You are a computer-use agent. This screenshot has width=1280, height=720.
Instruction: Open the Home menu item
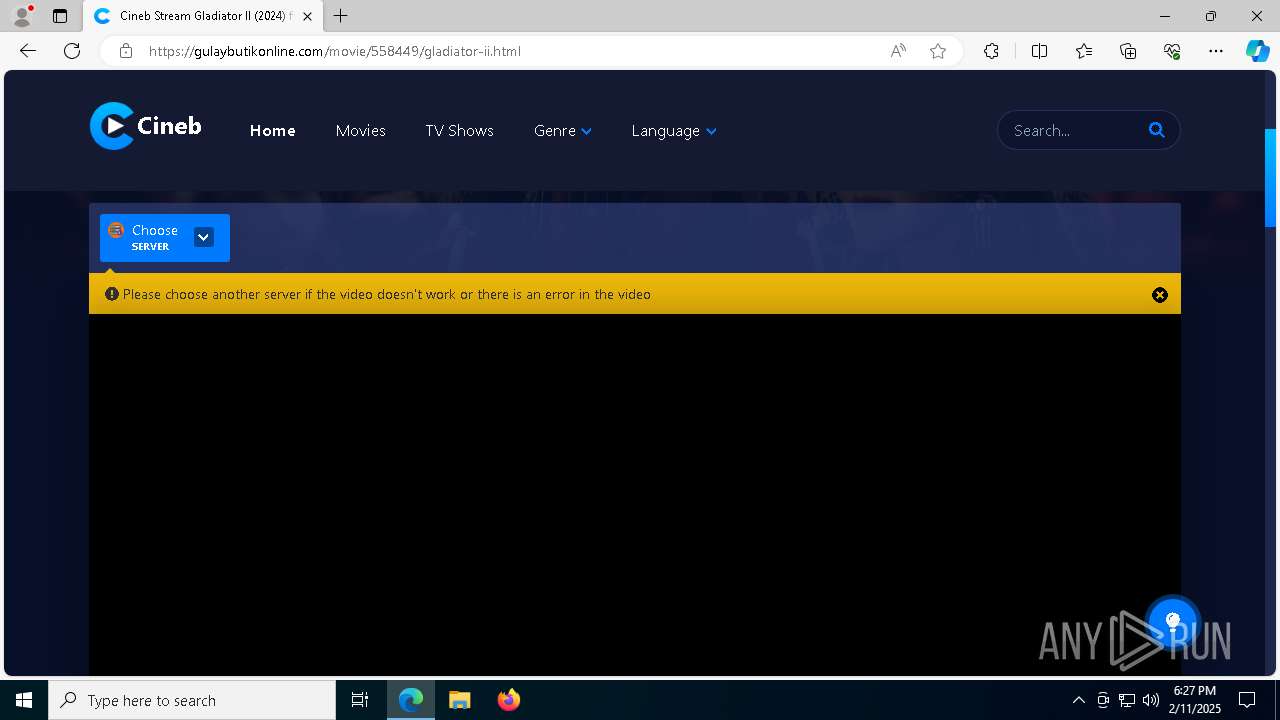(x=272, y=131)
